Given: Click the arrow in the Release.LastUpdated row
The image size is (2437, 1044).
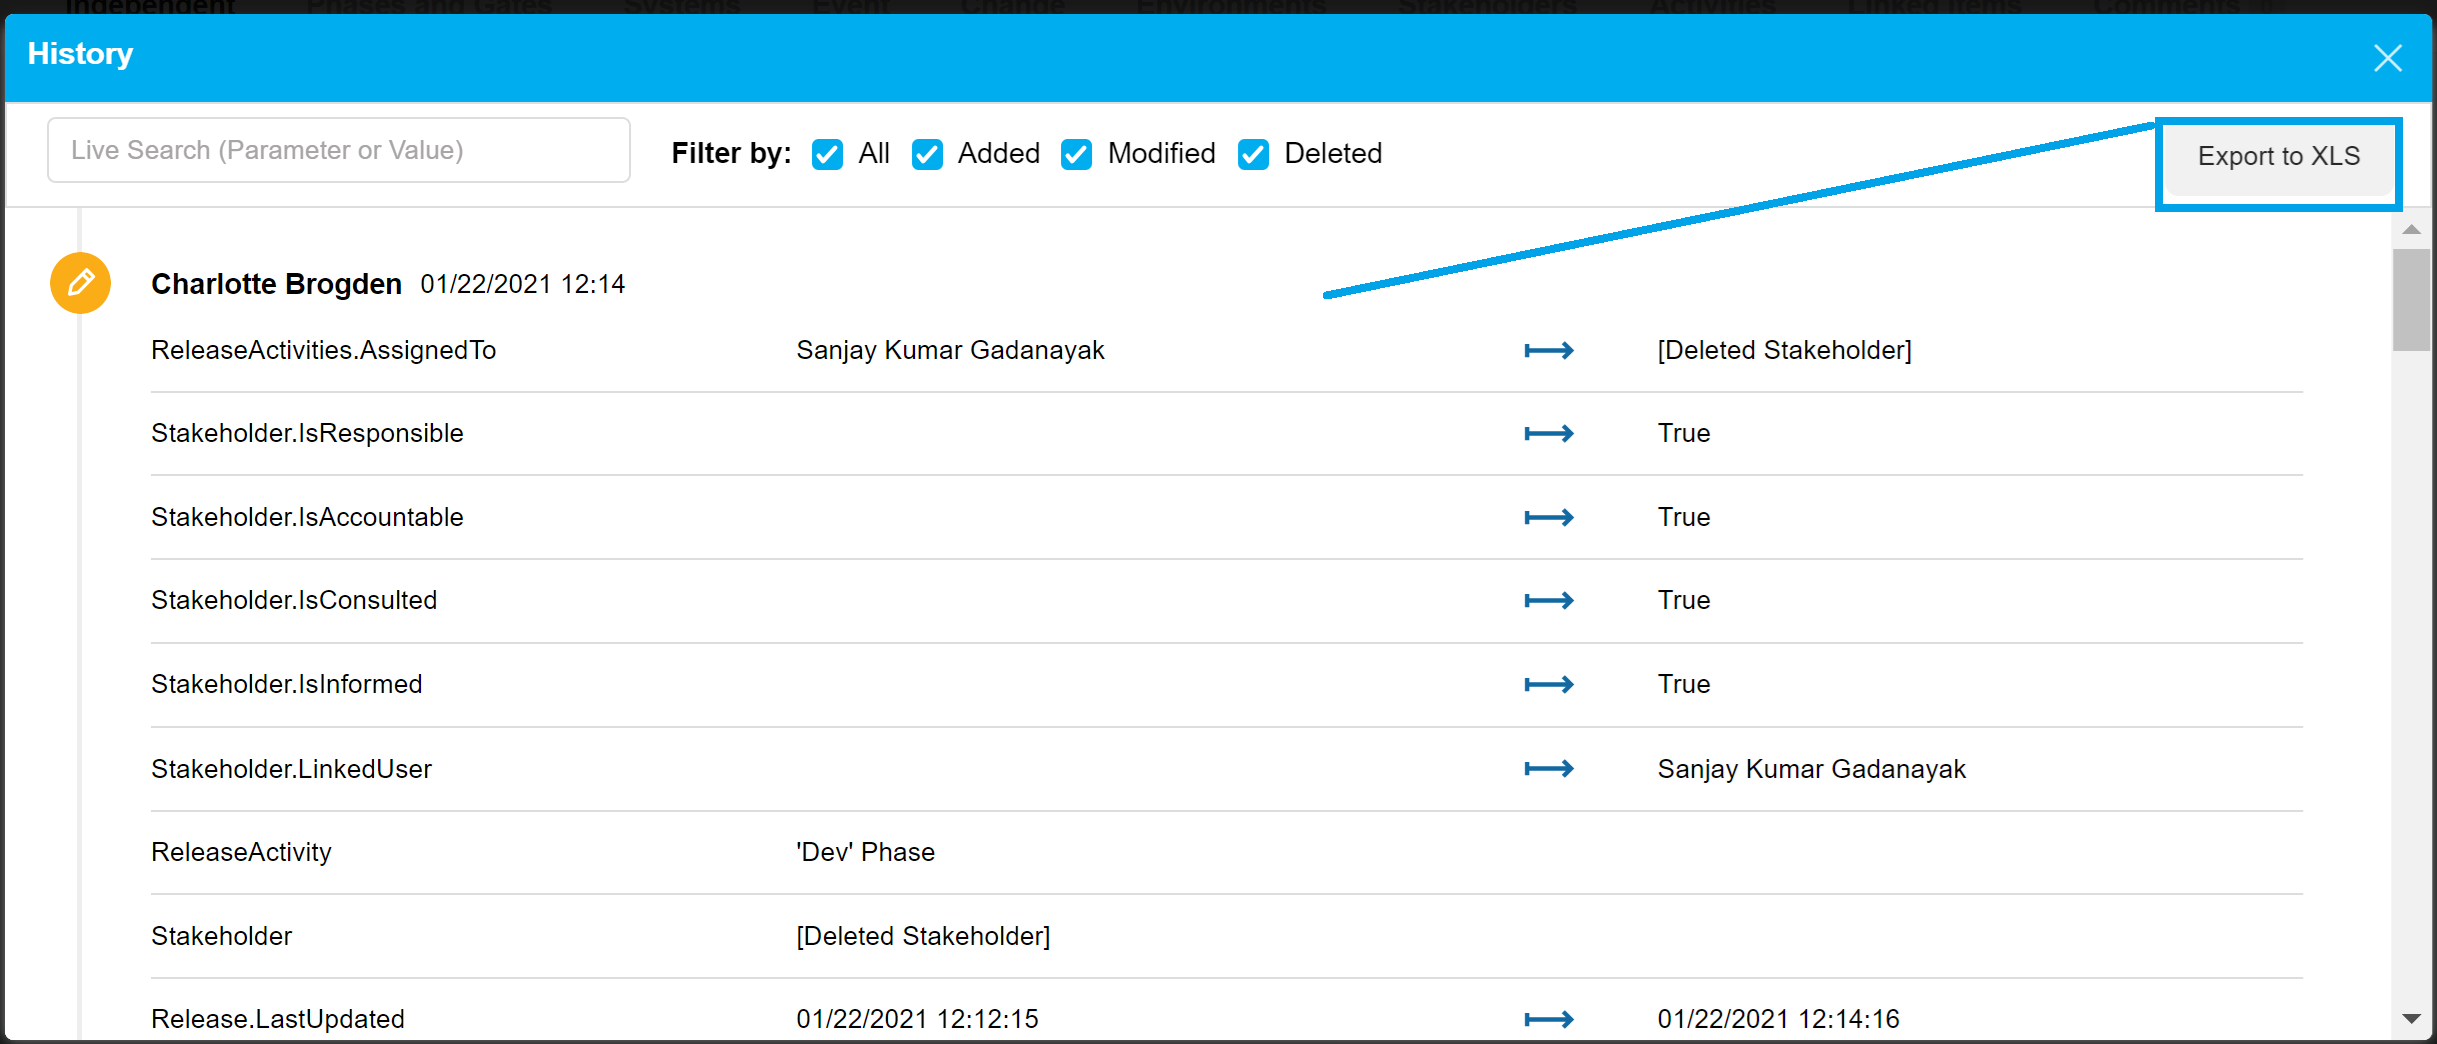Looking at the screenshot, I should [1548, 1020].
